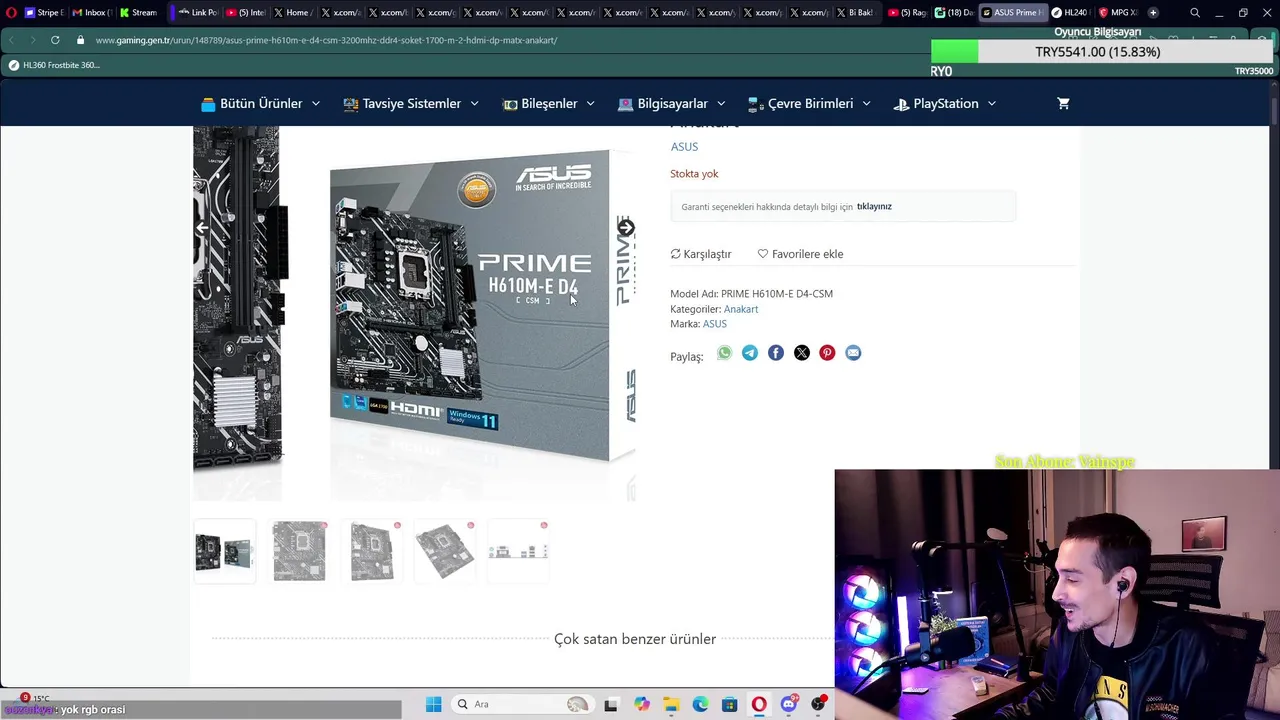Share product on X icon
Viewport: 1280px width, 720px height.
[802, 353]
